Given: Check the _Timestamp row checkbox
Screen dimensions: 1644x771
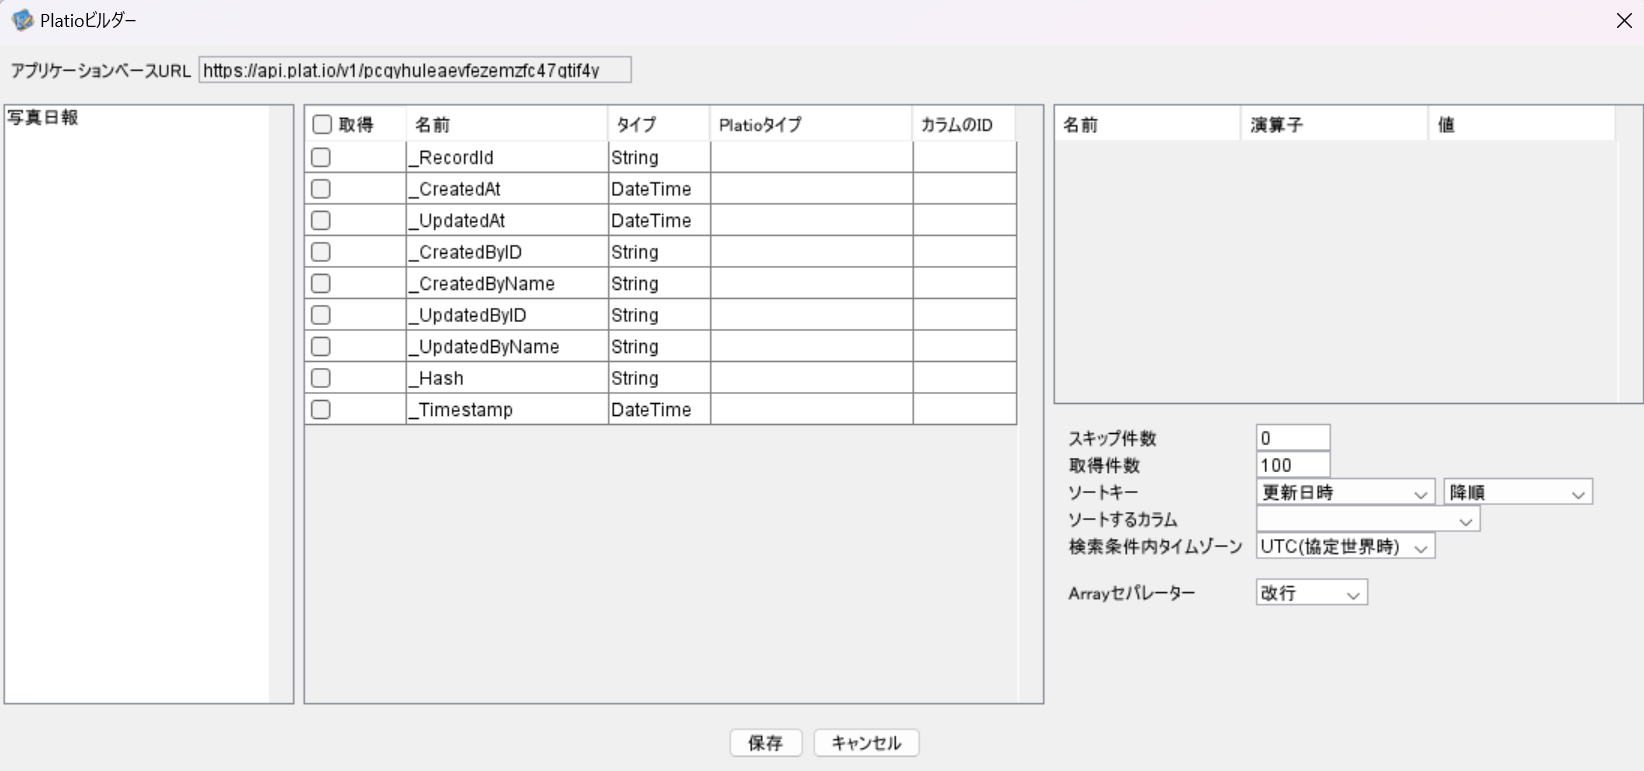Looking at the screenshot, I should click(x=321, y=409).
